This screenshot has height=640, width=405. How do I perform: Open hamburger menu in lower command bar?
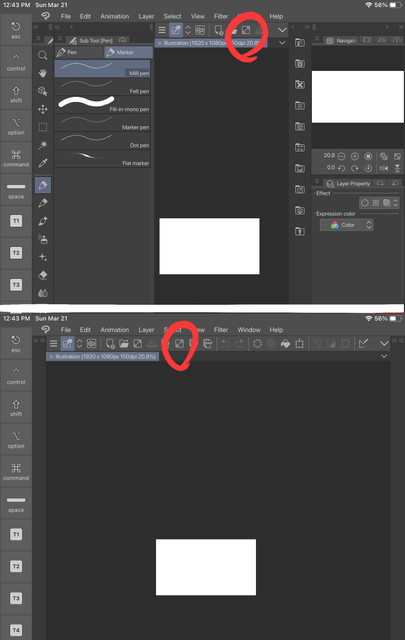53,344
